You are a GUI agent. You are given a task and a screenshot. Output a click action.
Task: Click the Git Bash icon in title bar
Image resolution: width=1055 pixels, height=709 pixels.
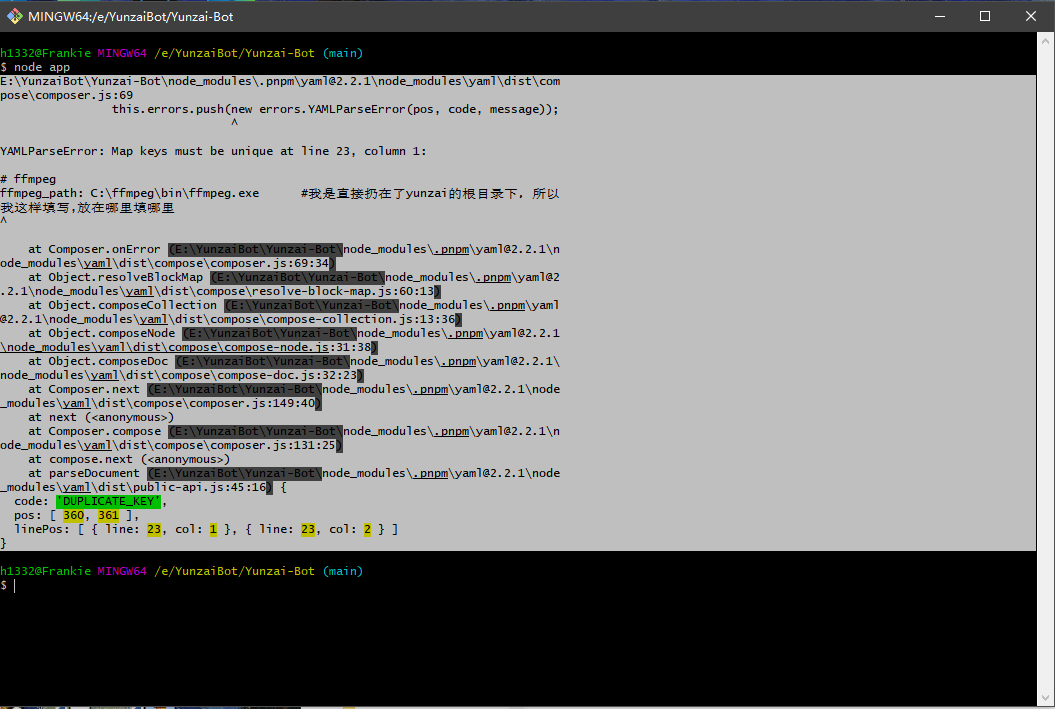pyautogui.click(x=15, y=17)
